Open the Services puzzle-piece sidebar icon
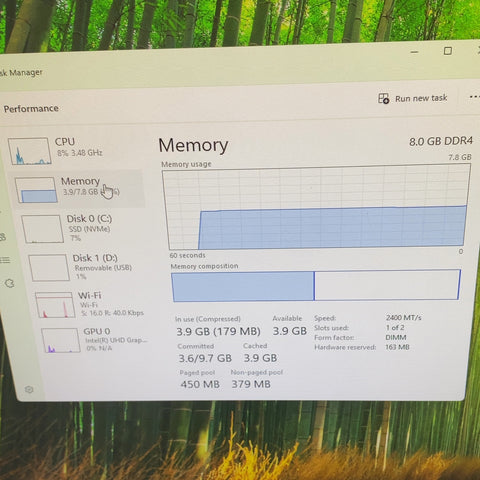This screenshot has width=480, height=480. click(9, 283)
